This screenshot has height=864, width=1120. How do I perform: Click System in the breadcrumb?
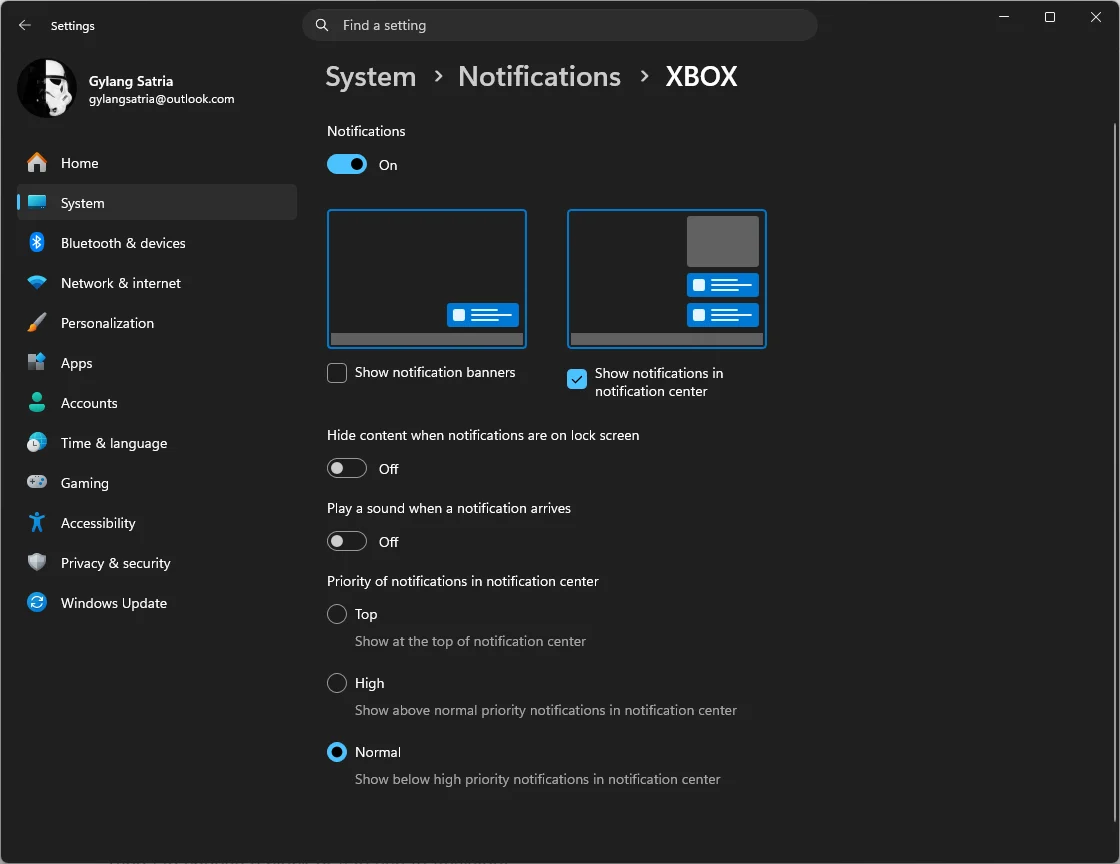(x=371, y=76)
